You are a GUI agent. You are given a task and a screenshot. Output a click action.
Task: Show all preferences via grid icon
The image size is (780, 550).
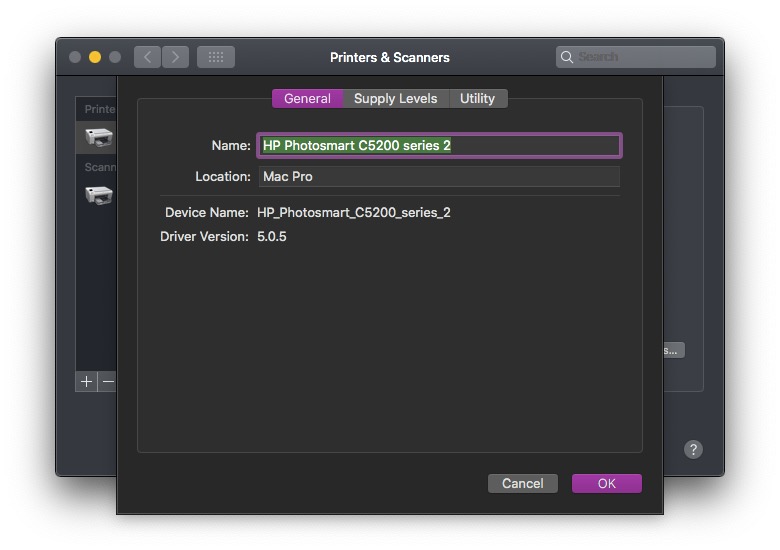tap(215, 57)
